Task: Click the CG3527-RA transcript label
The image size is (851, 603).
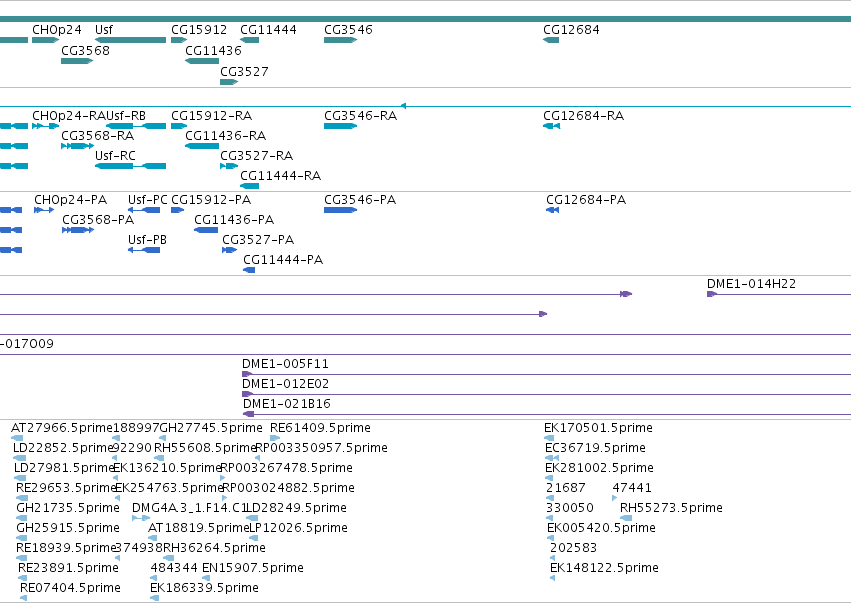Action: pyautogui.click(x=256, y=156)
